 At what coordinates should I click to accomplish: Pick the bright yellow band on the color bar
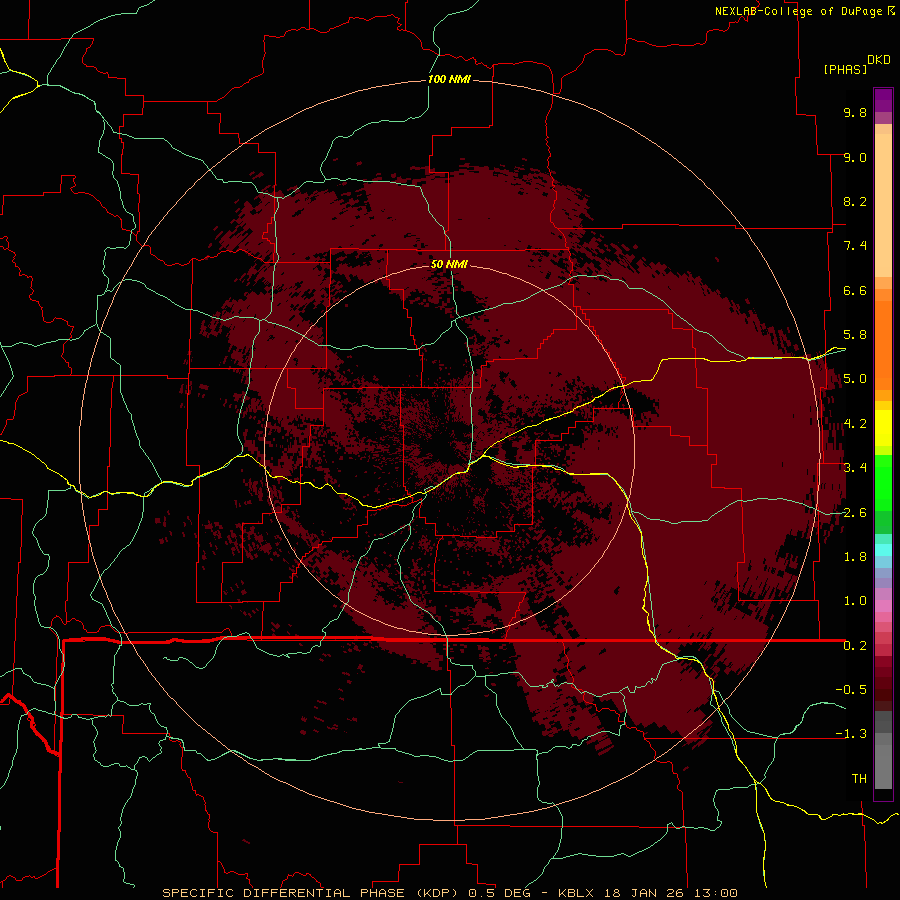click(883, 428)
